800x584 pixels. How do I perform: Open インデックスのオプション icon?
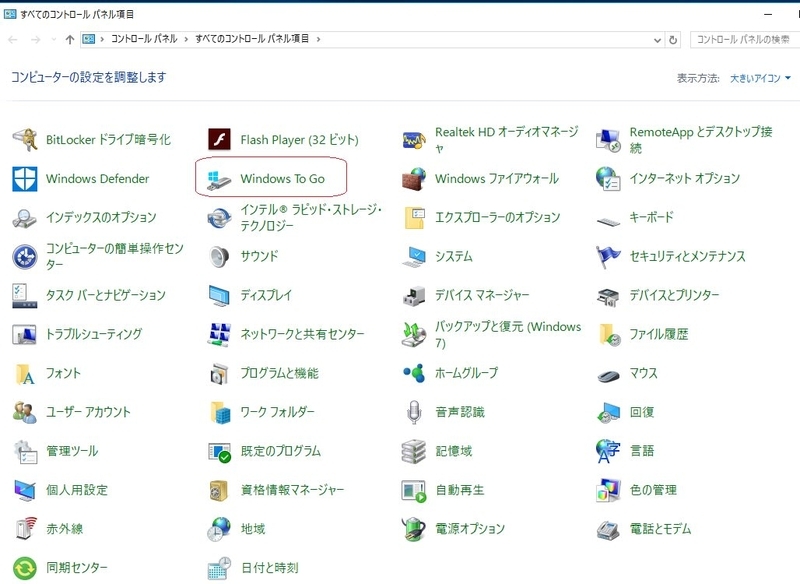[24, 218]
